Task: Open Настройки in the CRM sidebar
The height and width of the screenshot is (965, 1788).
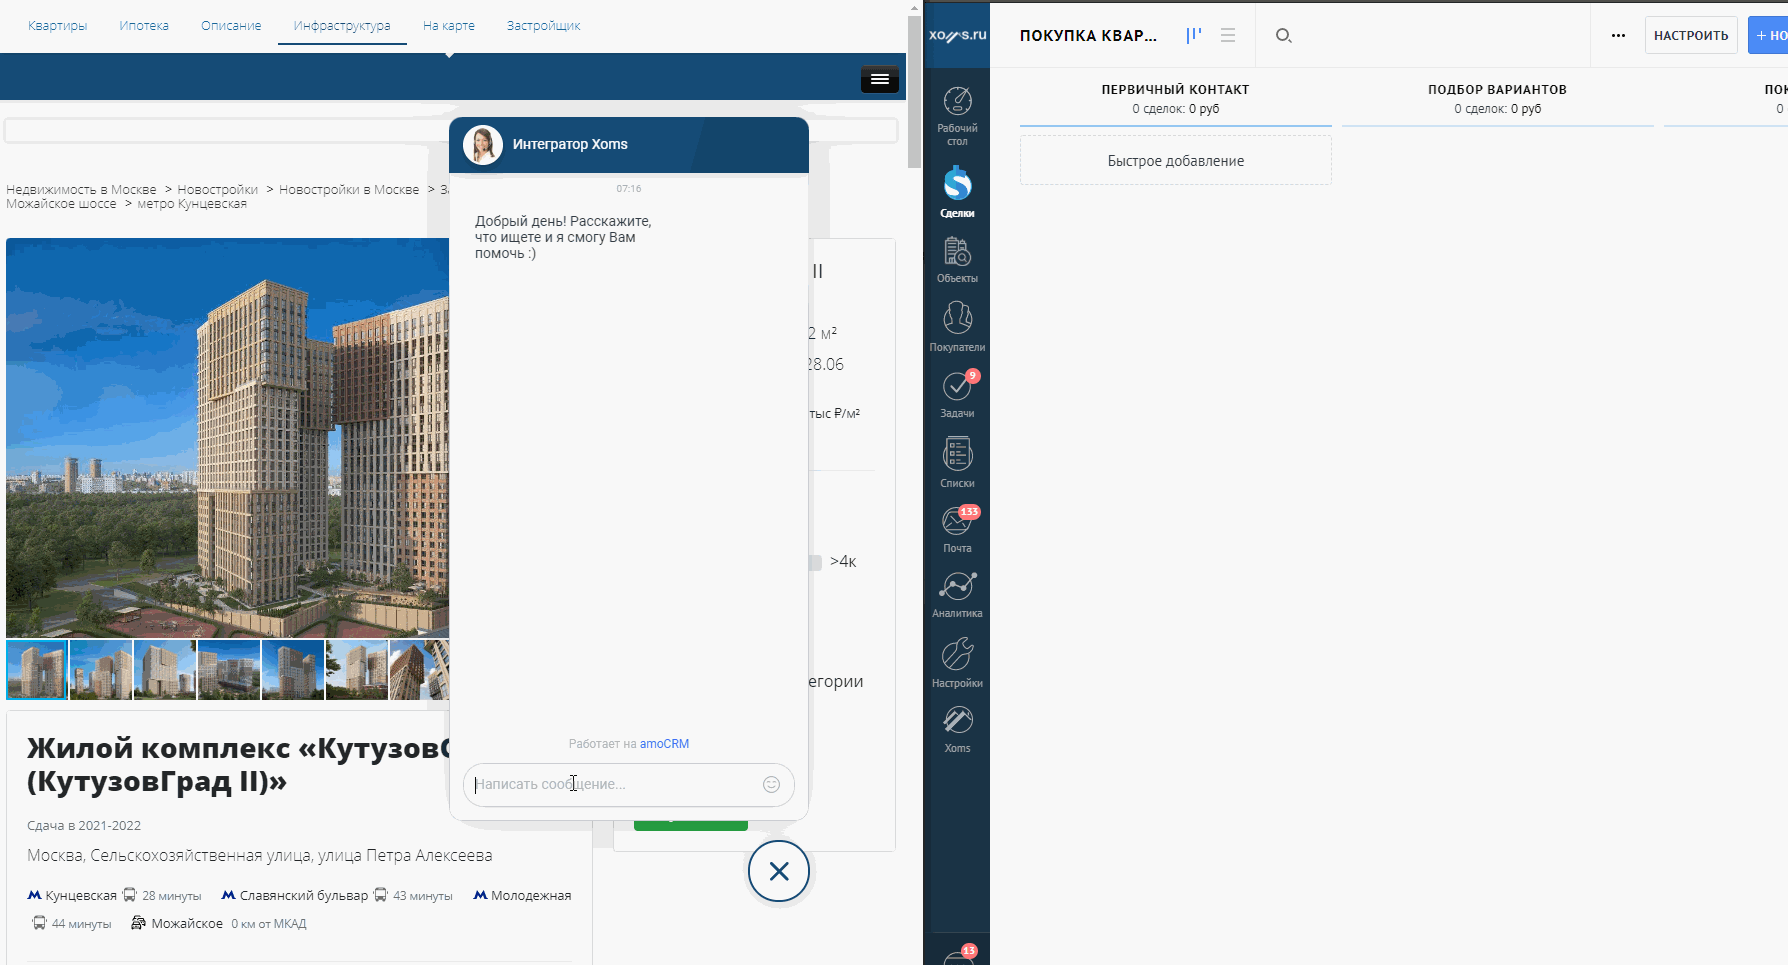Action: [x=957, y=662]
